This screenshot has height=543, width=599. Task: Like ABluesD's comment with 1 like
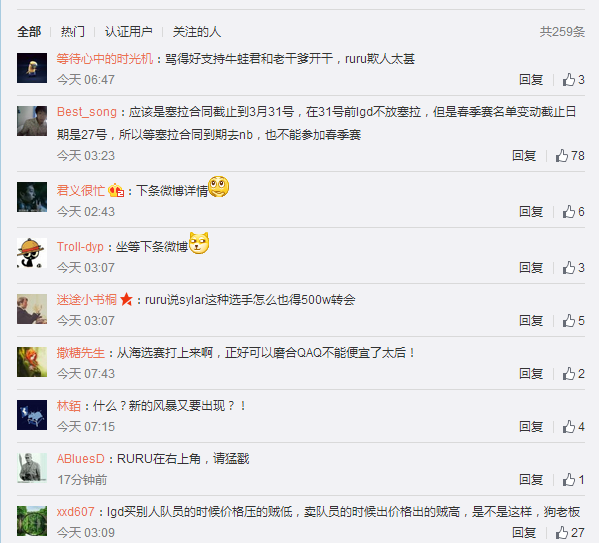pos(573,479)
